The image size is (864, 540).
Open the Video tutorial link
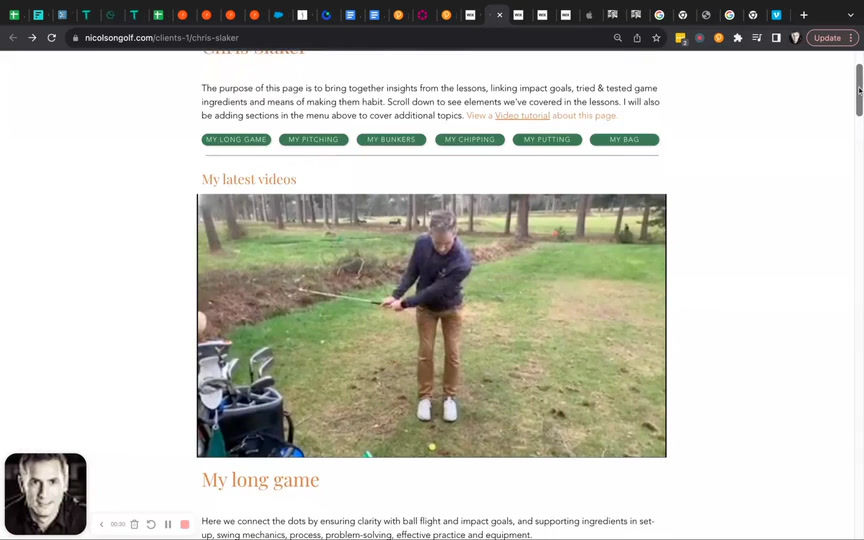coord(522,116)
